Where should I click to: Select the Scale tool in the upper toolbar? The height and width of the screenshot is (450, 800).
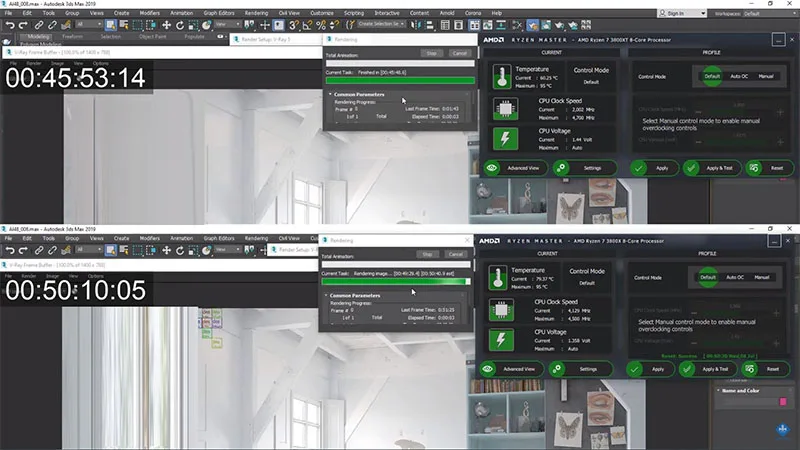click(x=193, y=24)
